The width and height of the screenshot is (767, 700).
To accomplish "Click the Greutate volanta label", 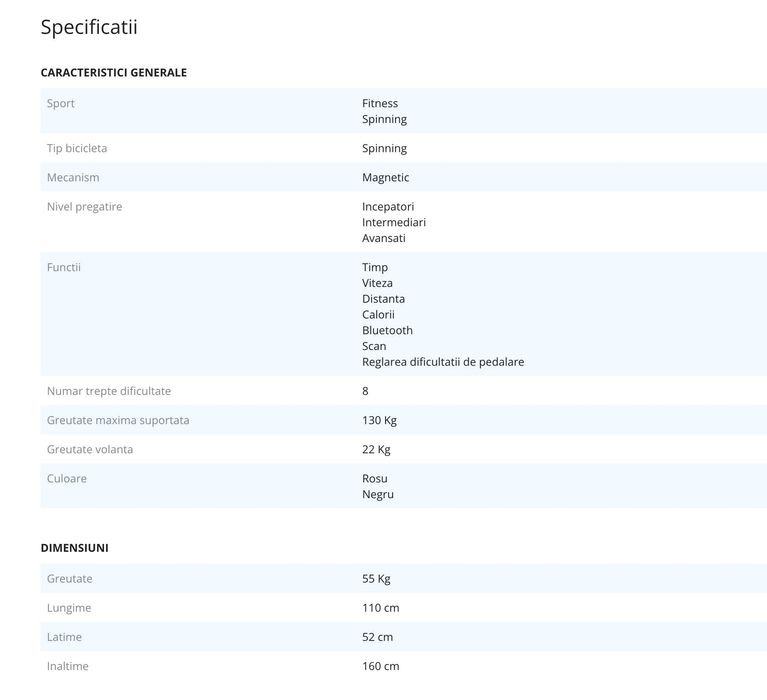I will [90, 450].
